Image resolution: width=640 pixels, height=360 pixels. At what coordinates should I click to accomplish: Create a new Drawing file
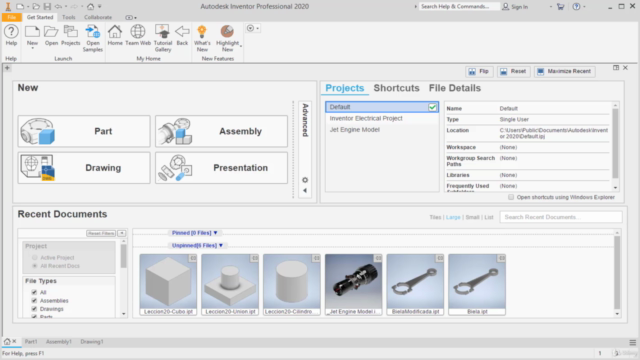tap(84, 168)
